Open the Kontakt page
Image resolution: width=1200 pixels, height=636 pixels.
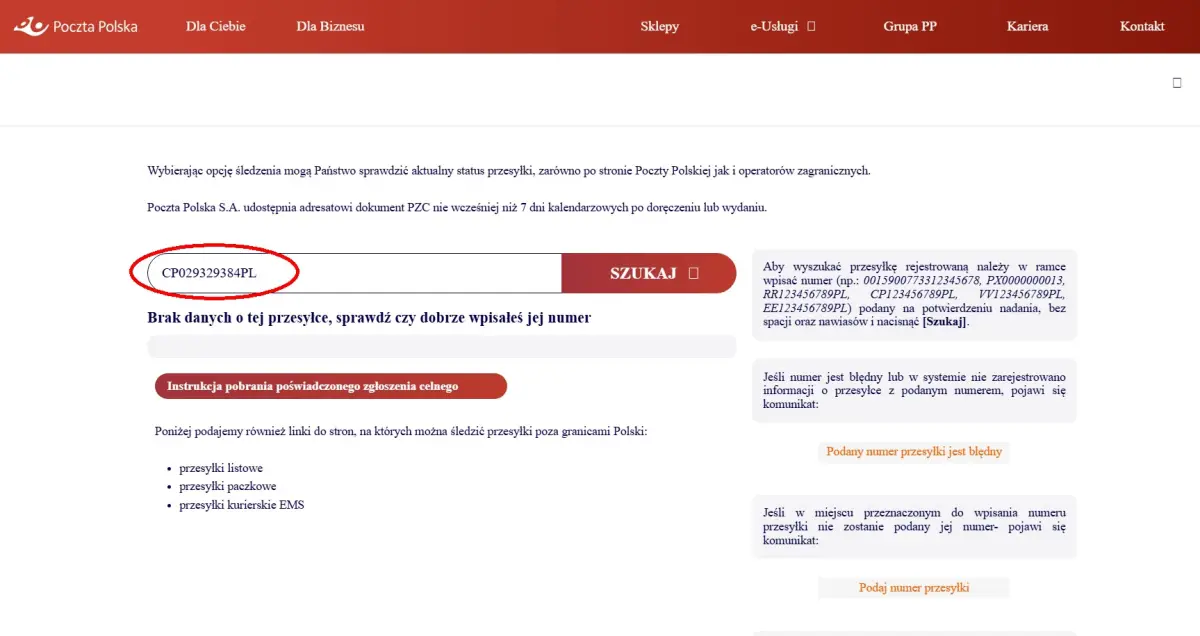[x=1142, y=26]
